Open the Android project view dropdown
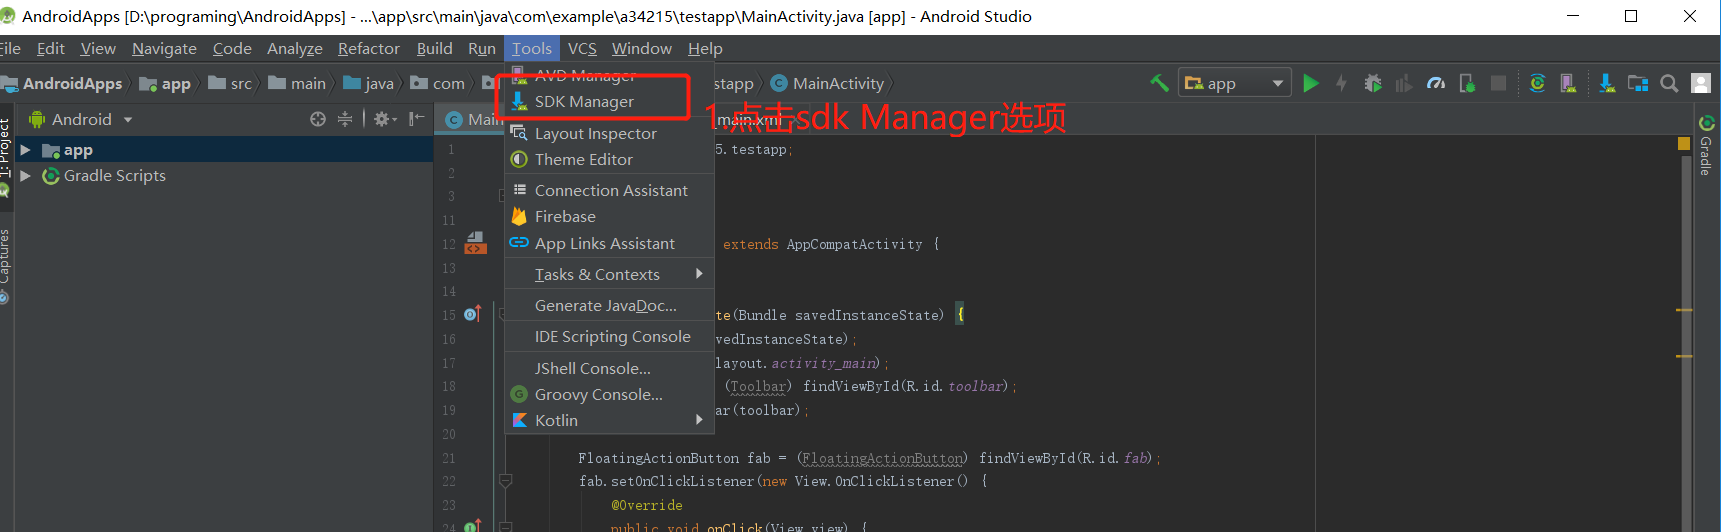This screenshot has width=1721, height=532. click(x=81, y=119)
